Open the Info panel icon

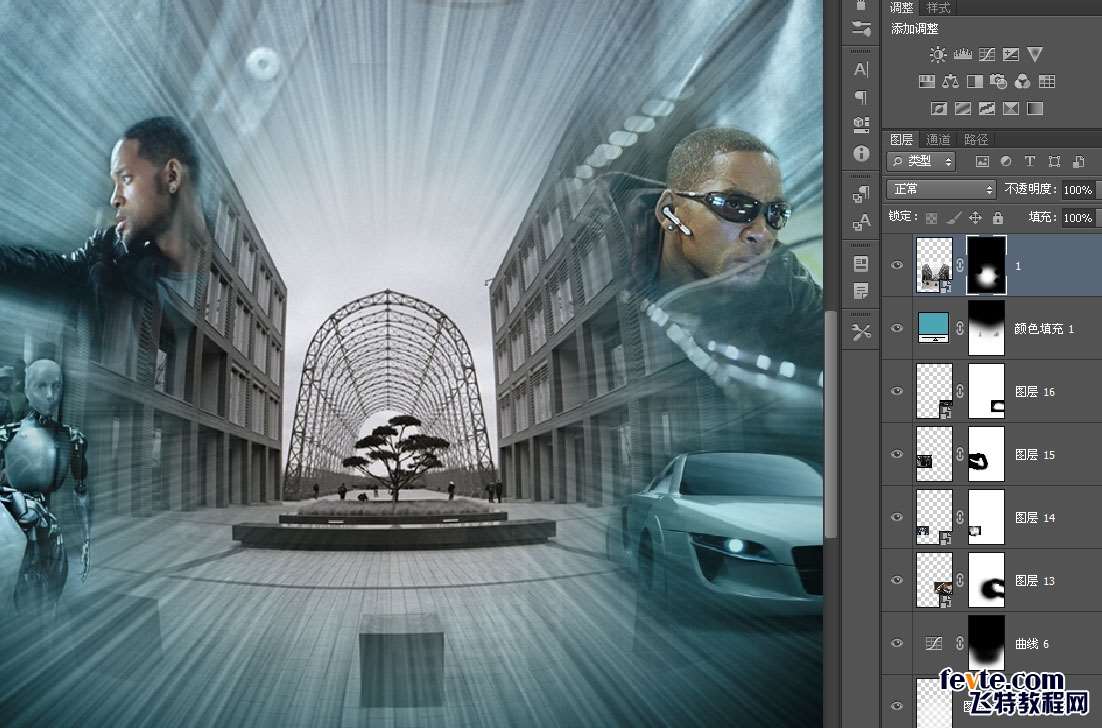861,153
